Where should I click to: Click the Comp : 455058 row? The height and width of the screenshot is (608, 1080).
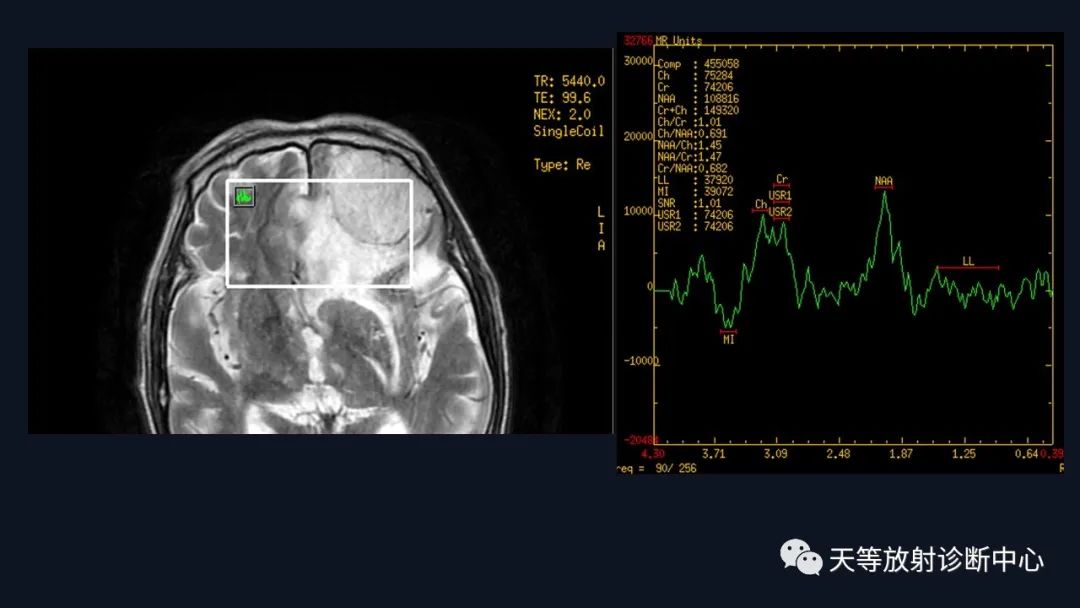click(x=698, y=64)
